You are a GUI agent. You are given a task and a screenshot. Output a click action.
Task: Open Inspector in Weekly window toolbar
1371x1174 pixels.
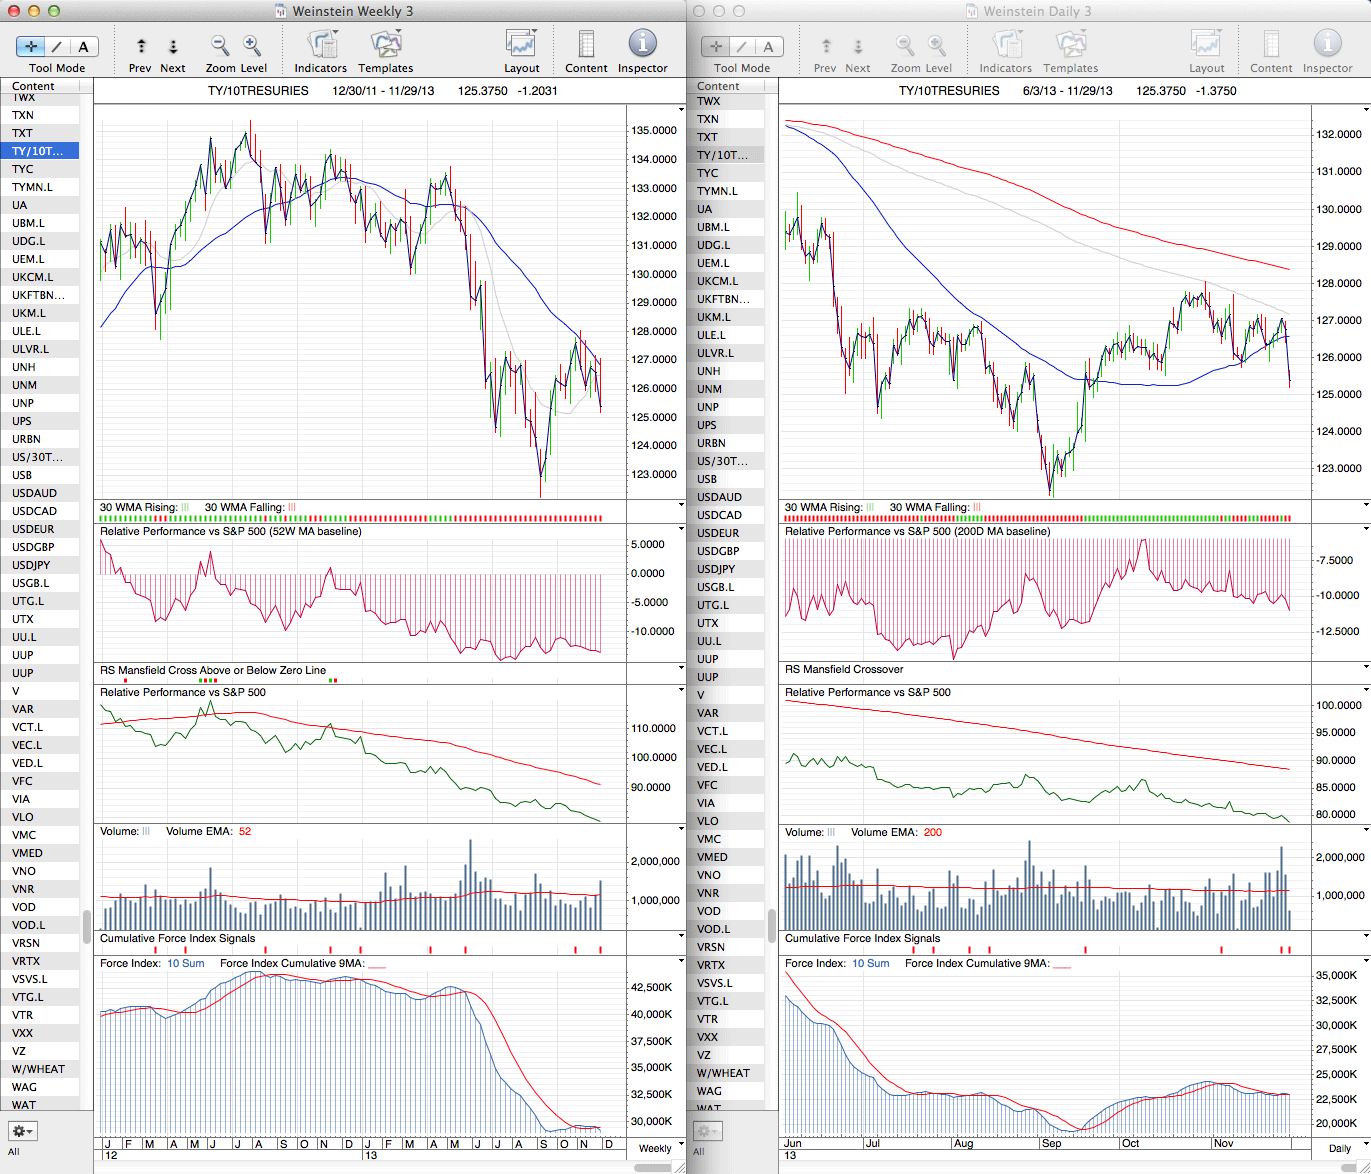[642, 46]
